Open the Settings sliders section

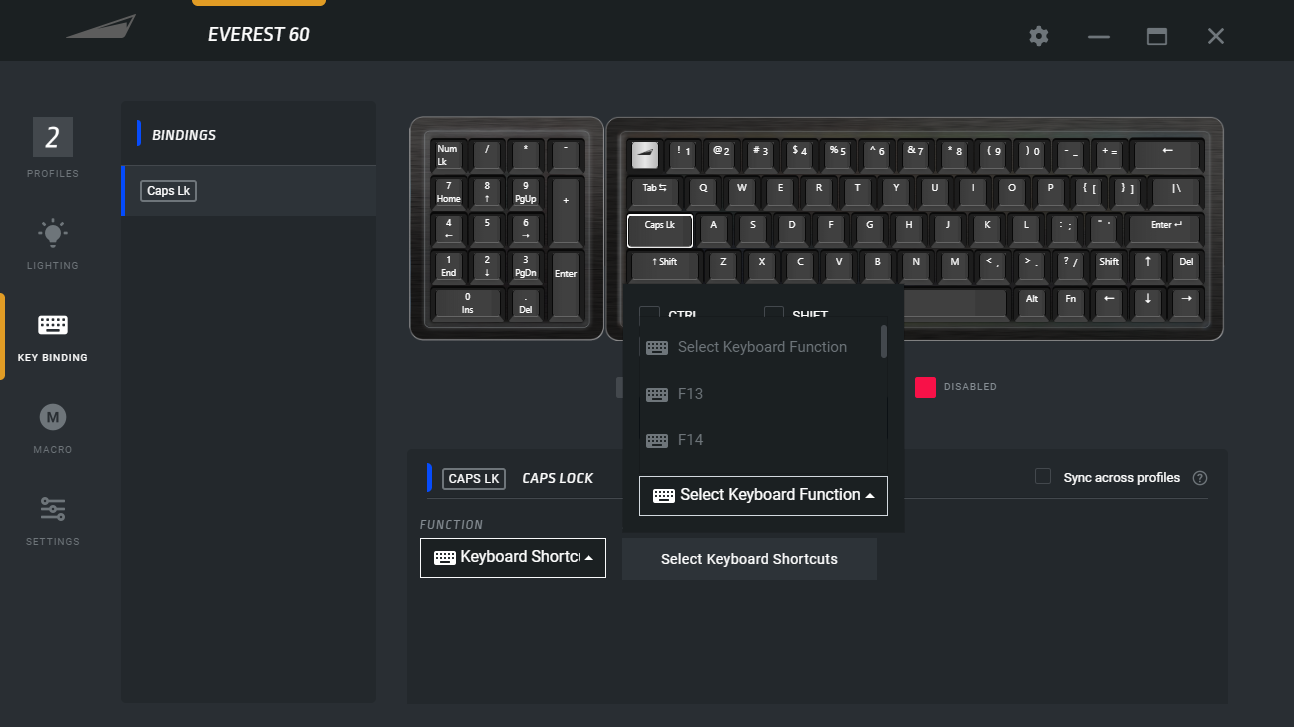[53, 520]
